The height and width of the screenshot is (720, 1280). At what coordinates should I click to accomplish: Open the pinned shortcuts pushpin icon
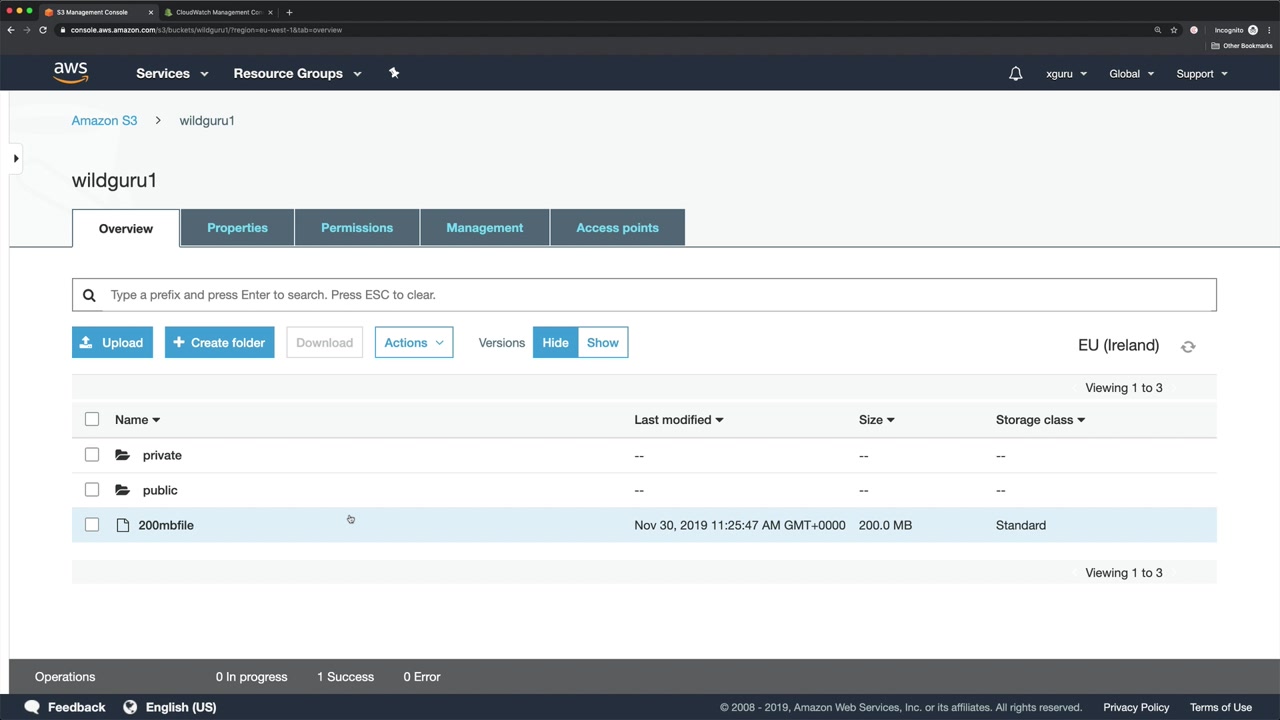[x=394, y=73]
